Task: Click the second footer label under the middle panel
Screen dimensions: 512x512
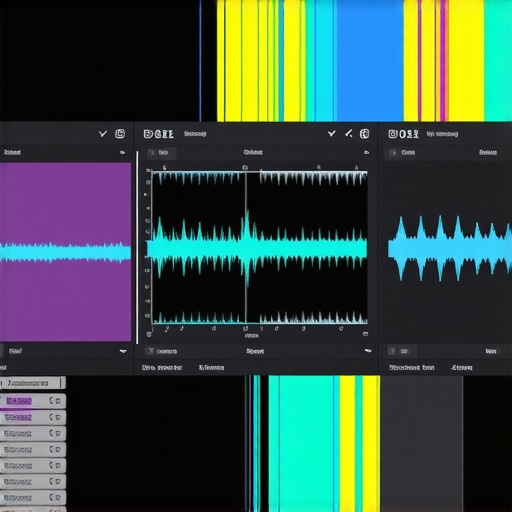Action: point(211,368)
